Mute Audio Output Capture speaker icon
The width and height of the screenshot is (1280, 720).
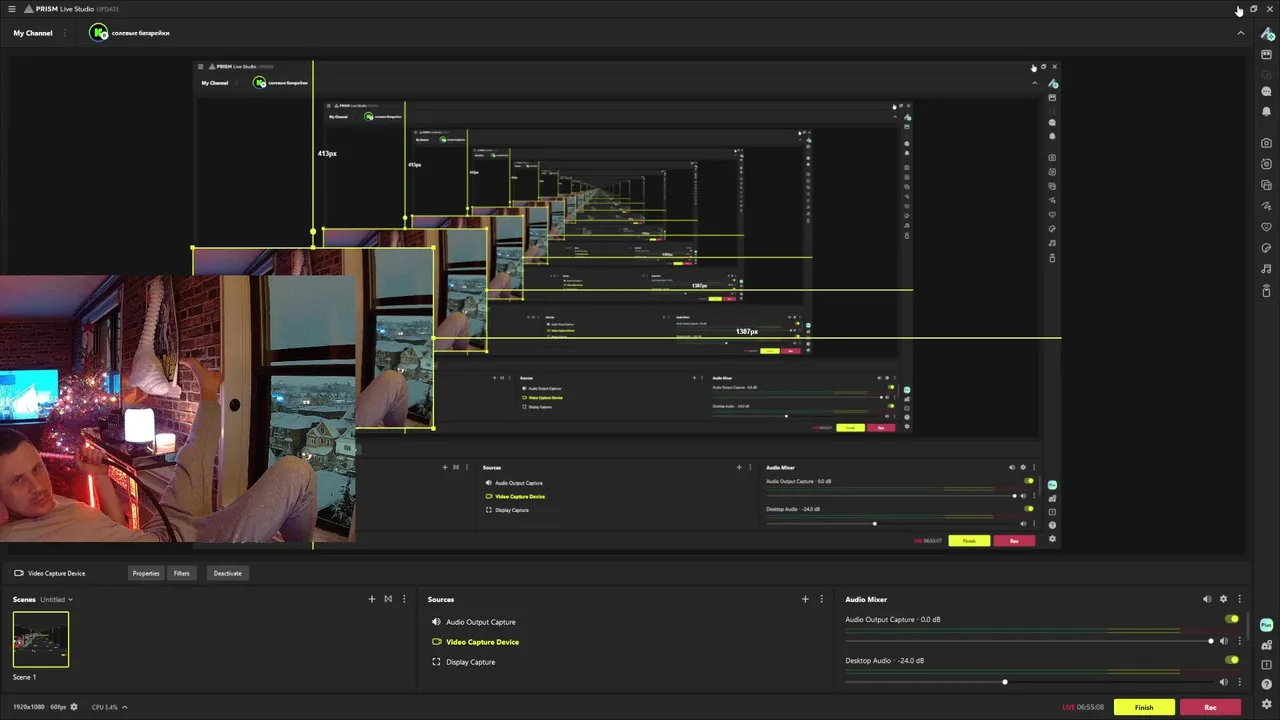[x=1223, y=641]
